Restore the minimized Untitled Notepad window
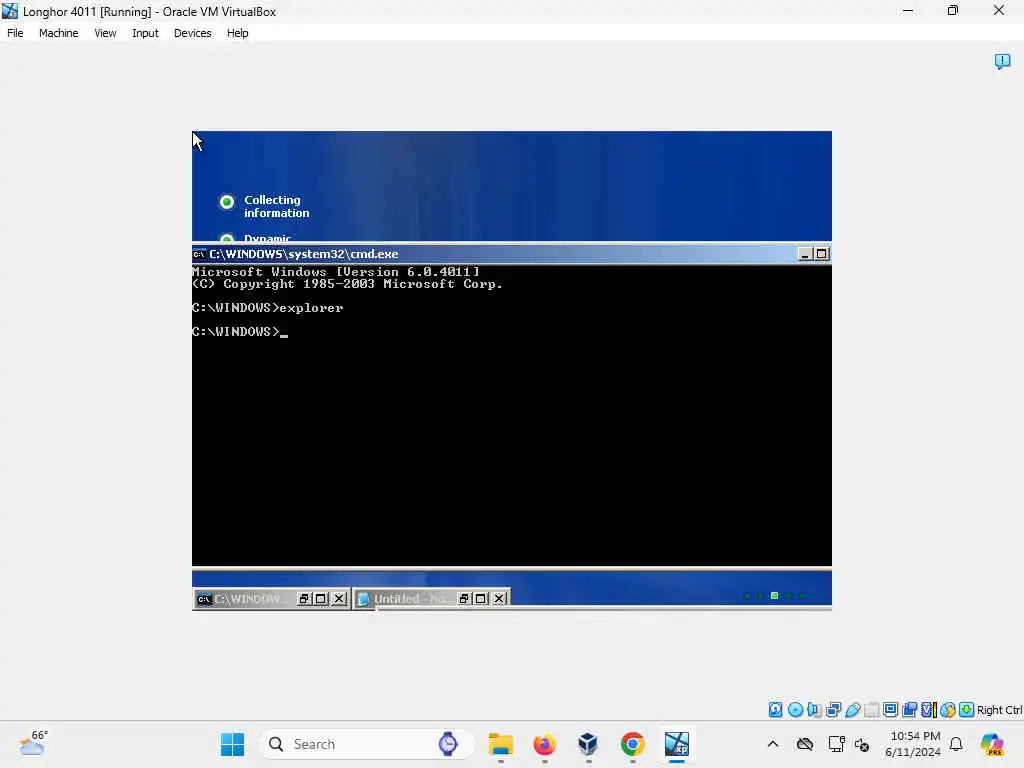 464,599
